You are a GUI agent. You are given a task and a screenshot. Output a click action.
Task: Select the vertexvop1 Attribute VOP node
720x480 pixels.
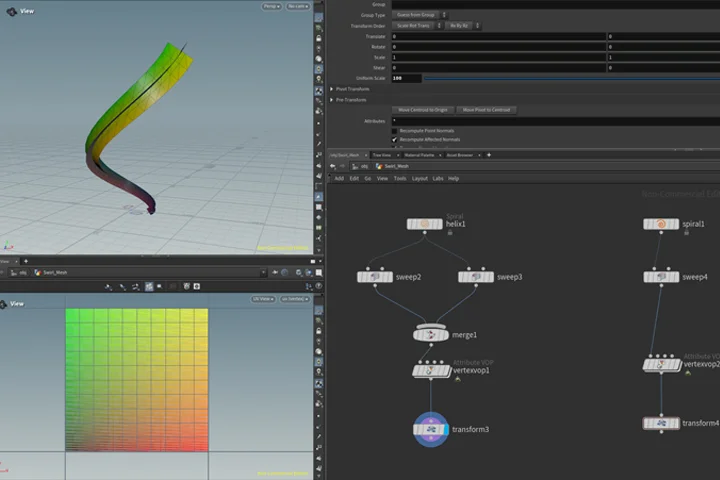[431, 370]
